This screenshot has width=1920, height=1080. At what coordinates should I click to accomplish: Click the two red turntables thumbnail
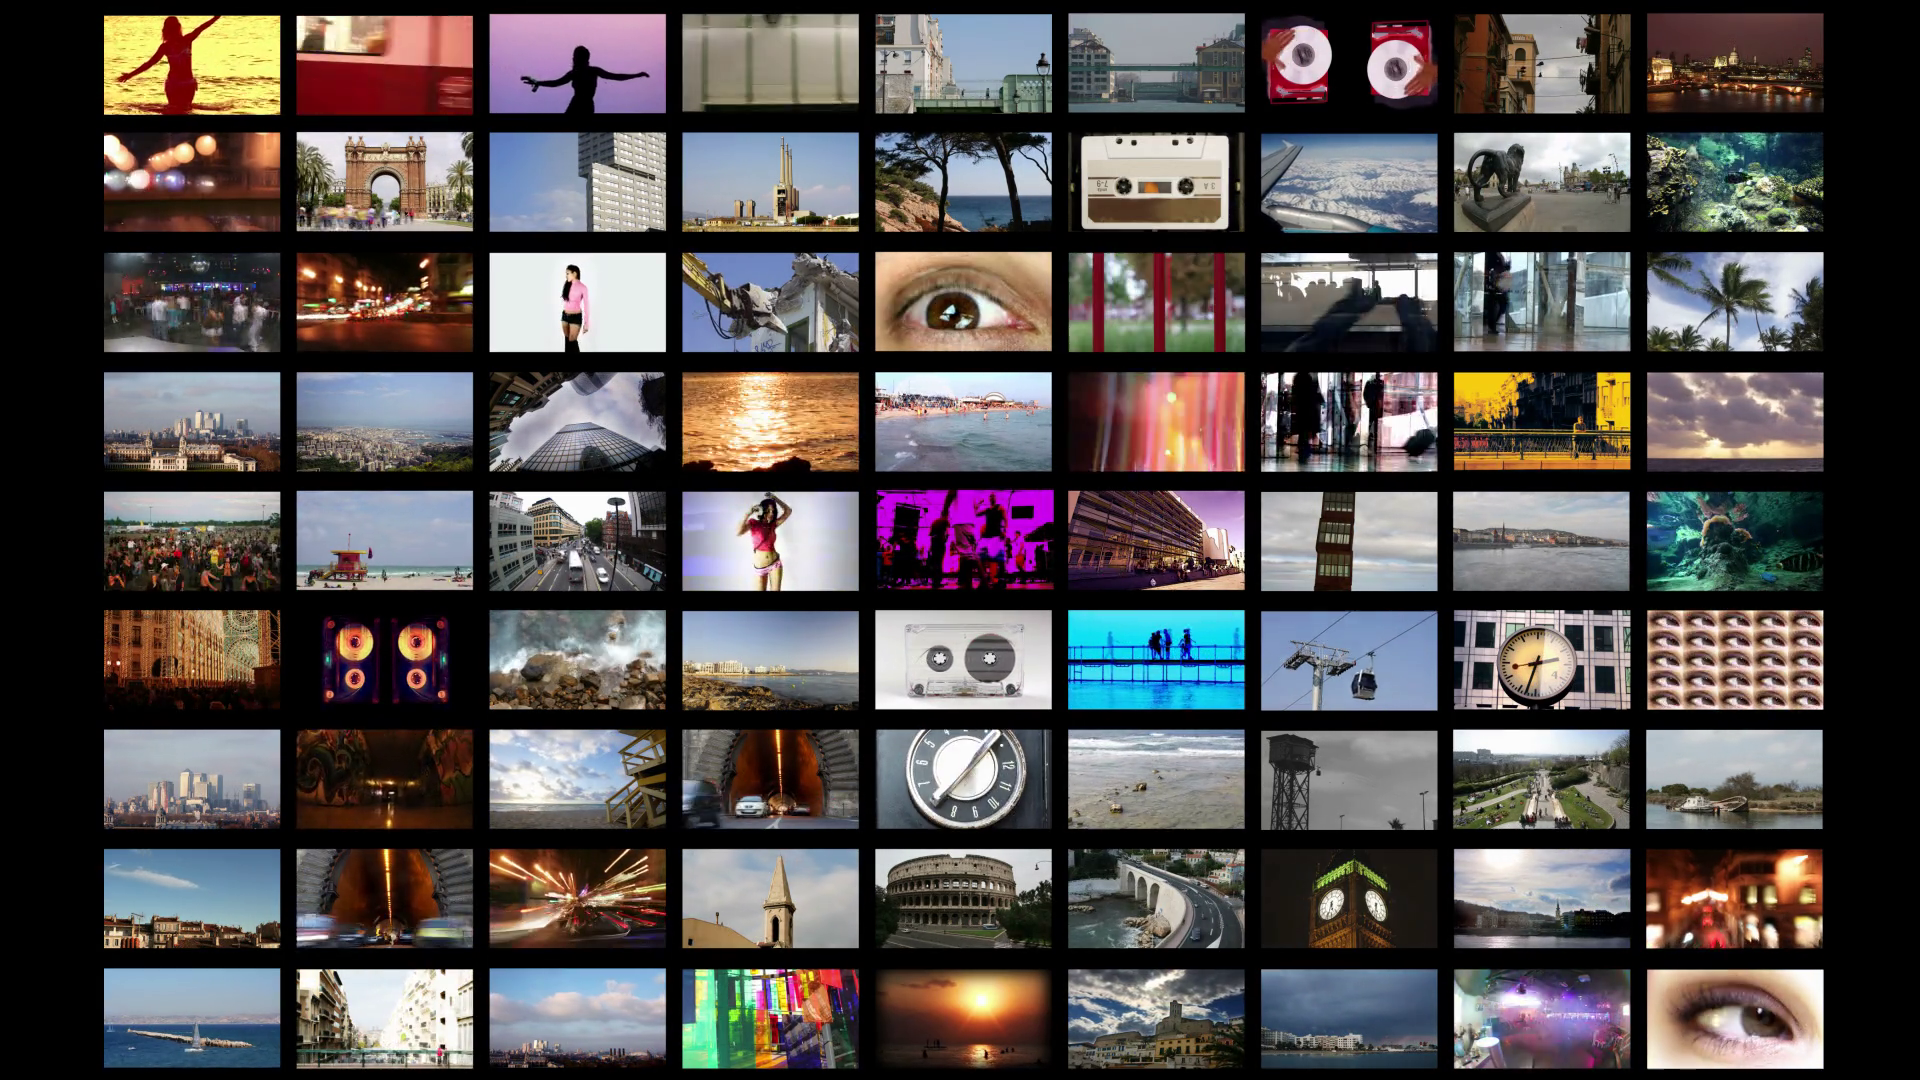[1349, 62]
